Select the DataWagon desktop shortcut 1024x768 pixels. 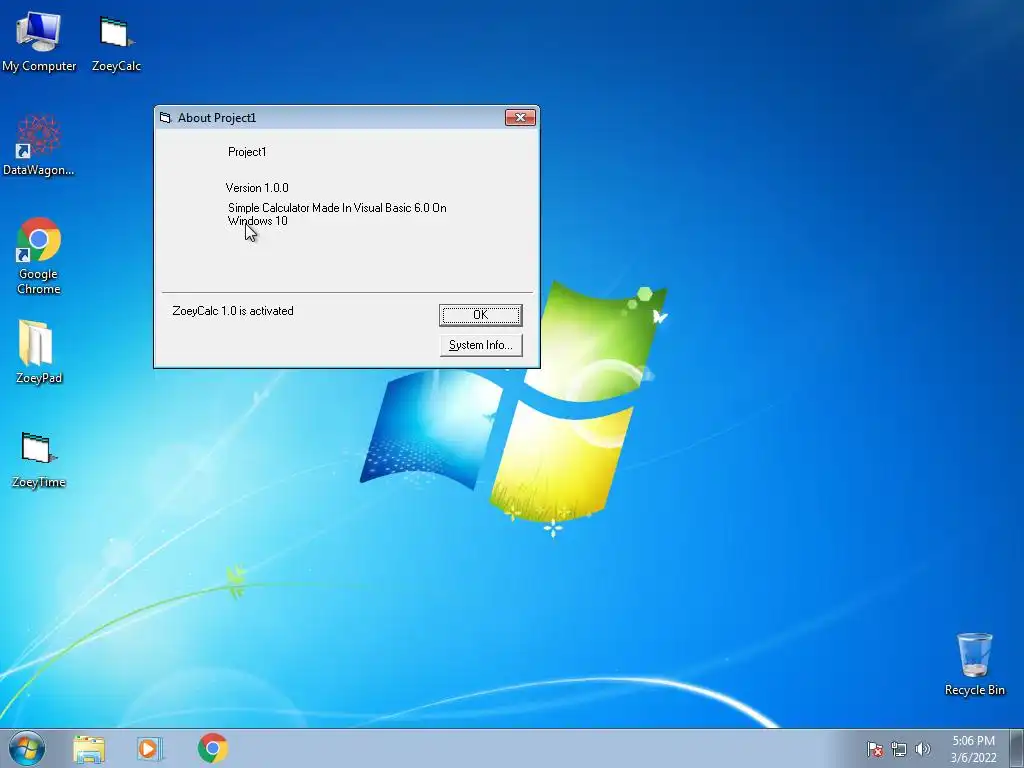[x=39, y=146]
